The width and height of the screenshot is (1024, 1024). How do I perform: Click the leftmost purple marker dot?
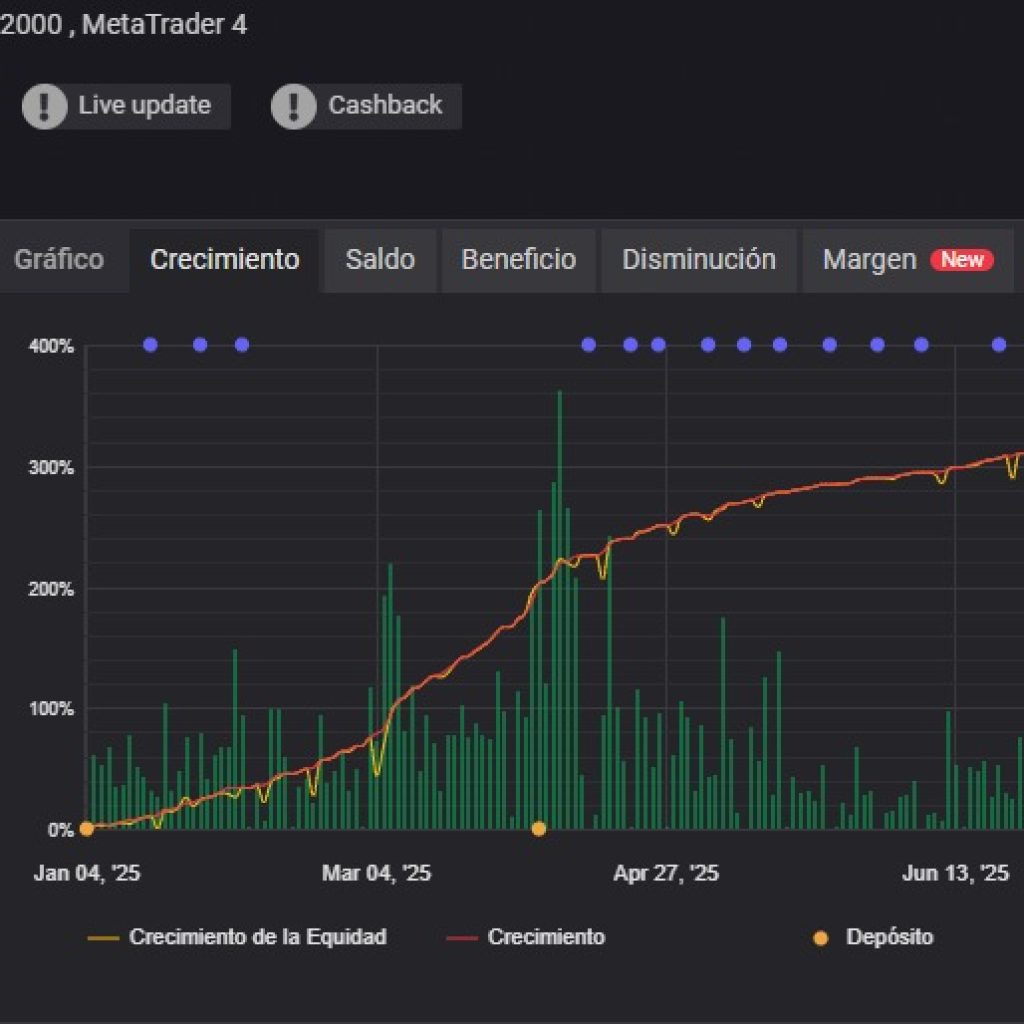[150, 345]
